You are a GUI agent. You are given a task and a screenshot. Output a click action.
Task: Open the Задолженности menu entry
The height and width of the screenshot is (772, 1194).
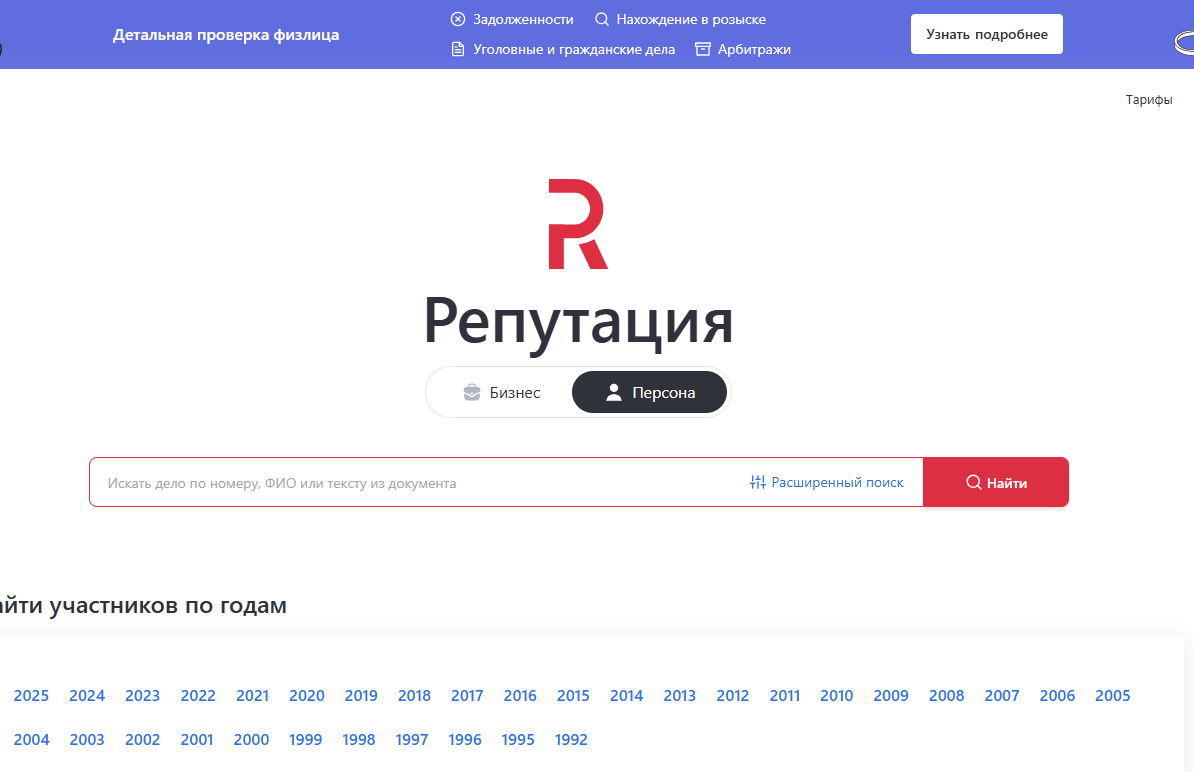pyautogui.click(x=522, y=18)
